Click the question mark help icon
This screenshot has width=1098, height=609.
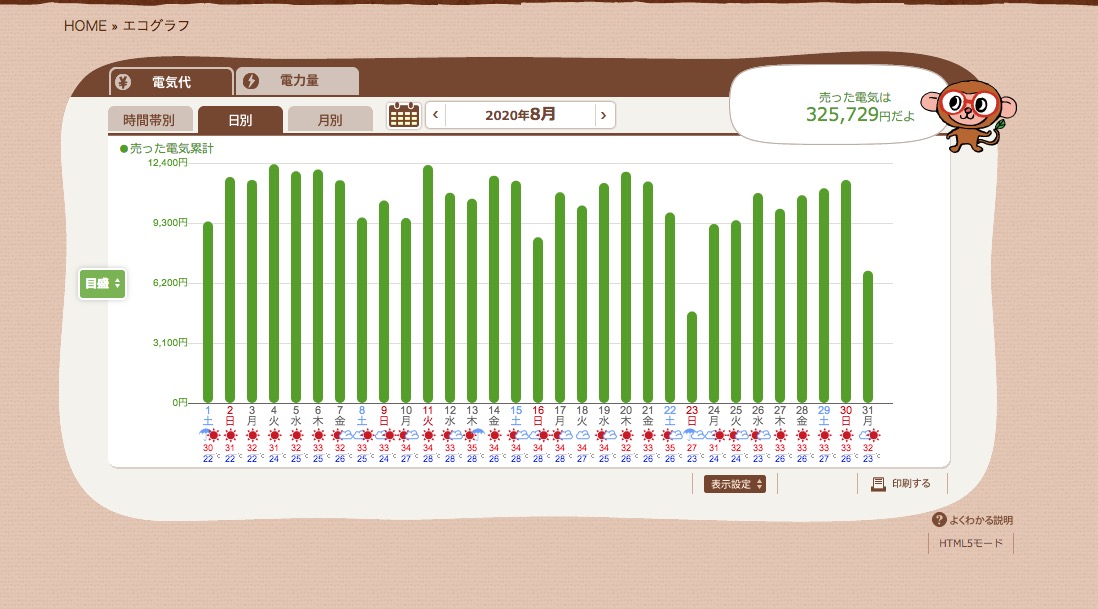pos(939,520)
